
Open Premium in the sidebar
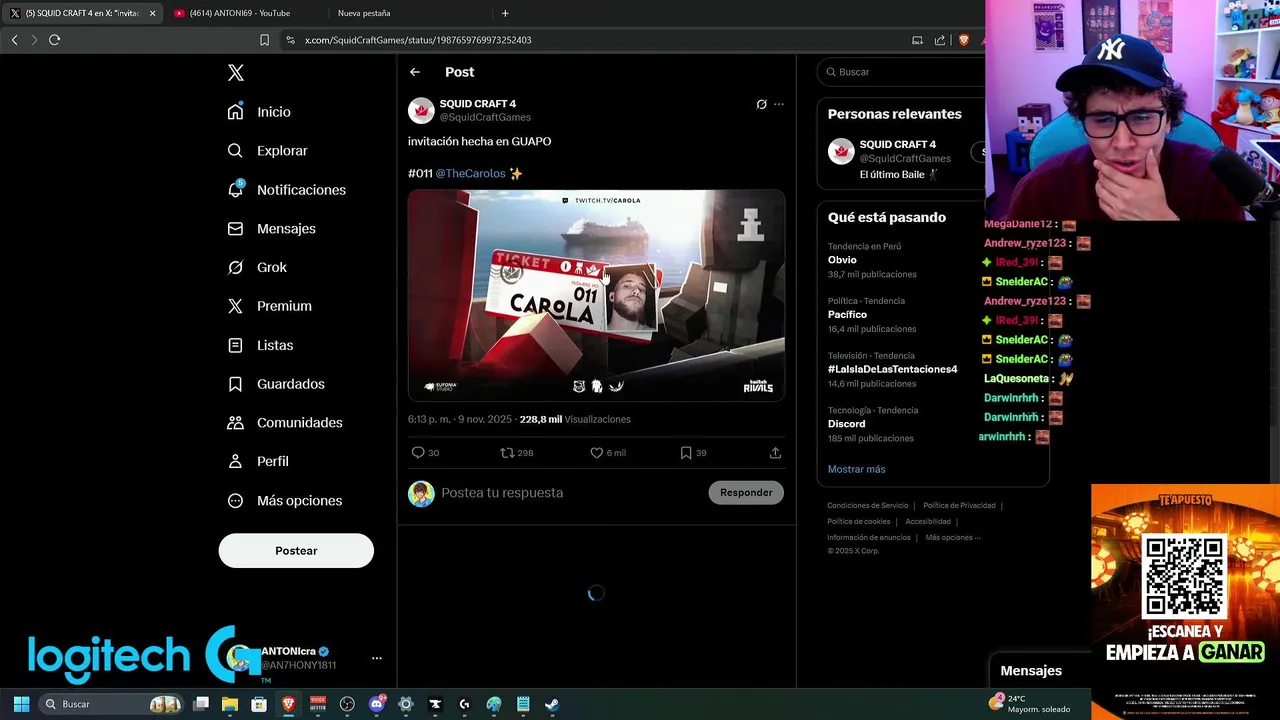[x=269, y=306]
